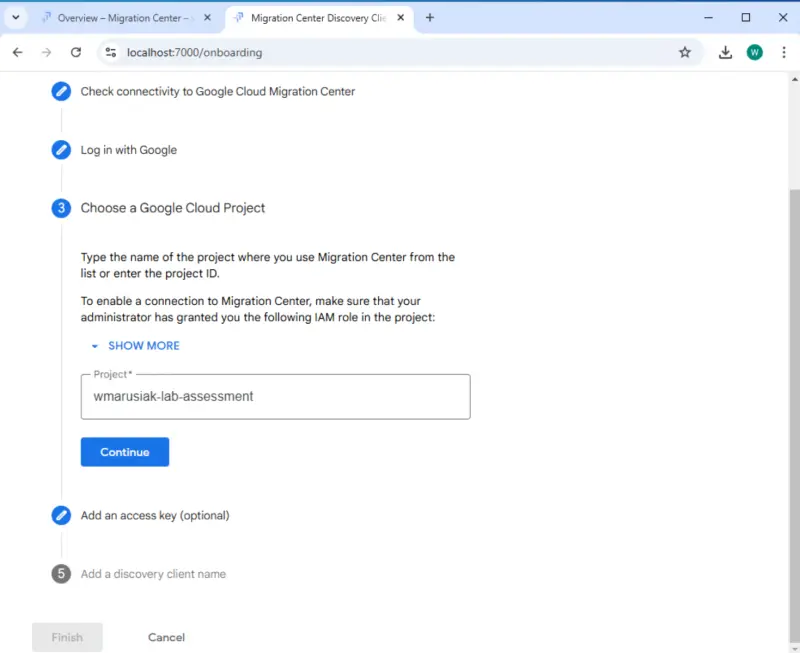
Task: Reload the onboarding page
Action: click(76, 52)
